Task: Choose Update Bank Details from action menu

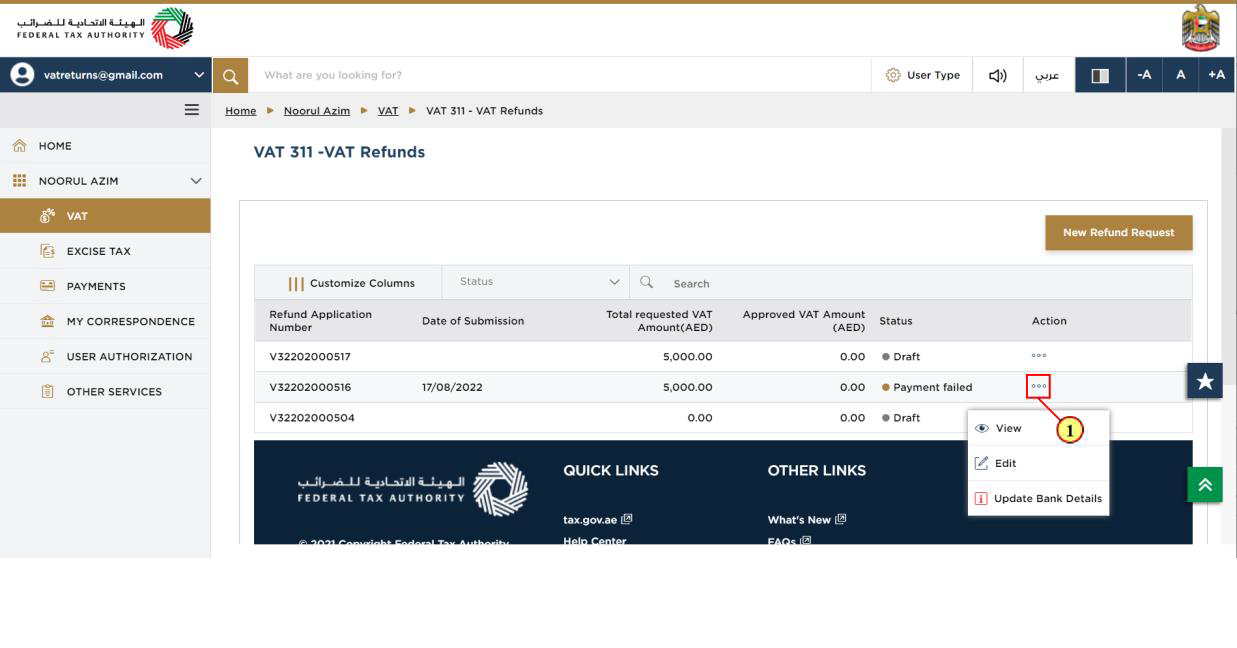Action: tap(1038, 498)
